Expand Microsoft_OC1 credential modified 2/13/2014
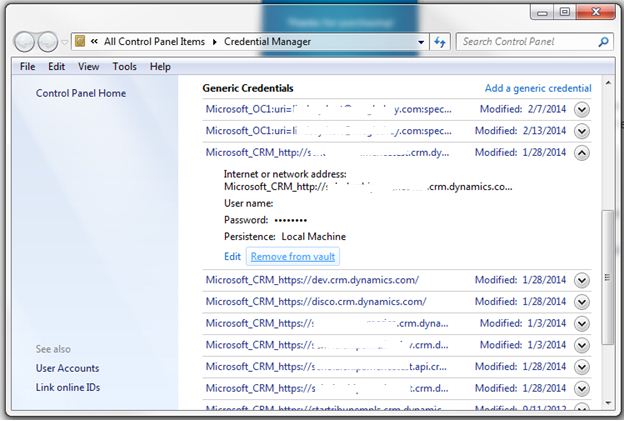624x421 pixels. (x=582, y=131)
